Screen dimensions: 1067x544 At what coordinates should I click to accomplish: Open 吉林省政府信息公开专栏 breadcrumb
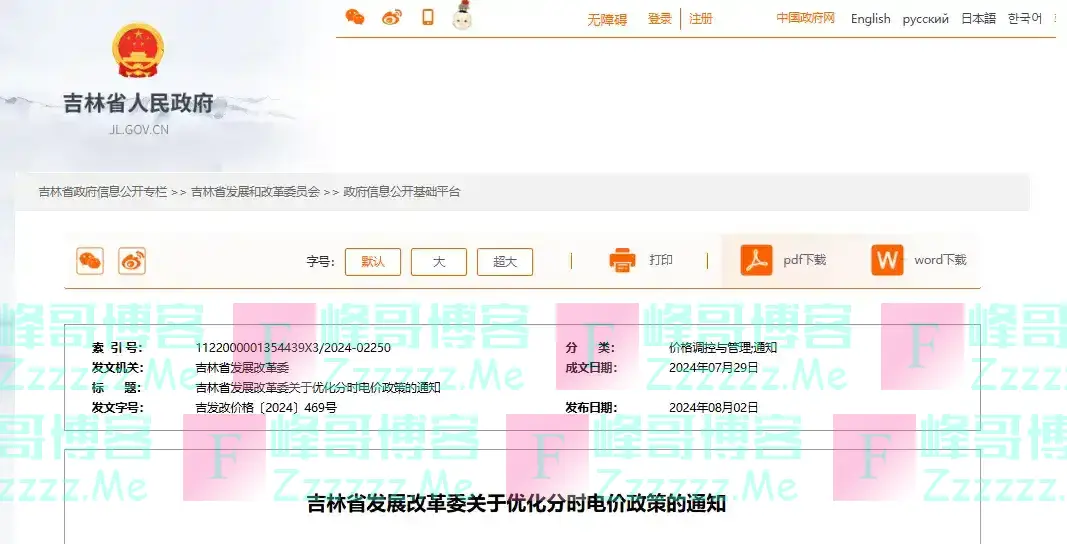click(x=103, y=192)
